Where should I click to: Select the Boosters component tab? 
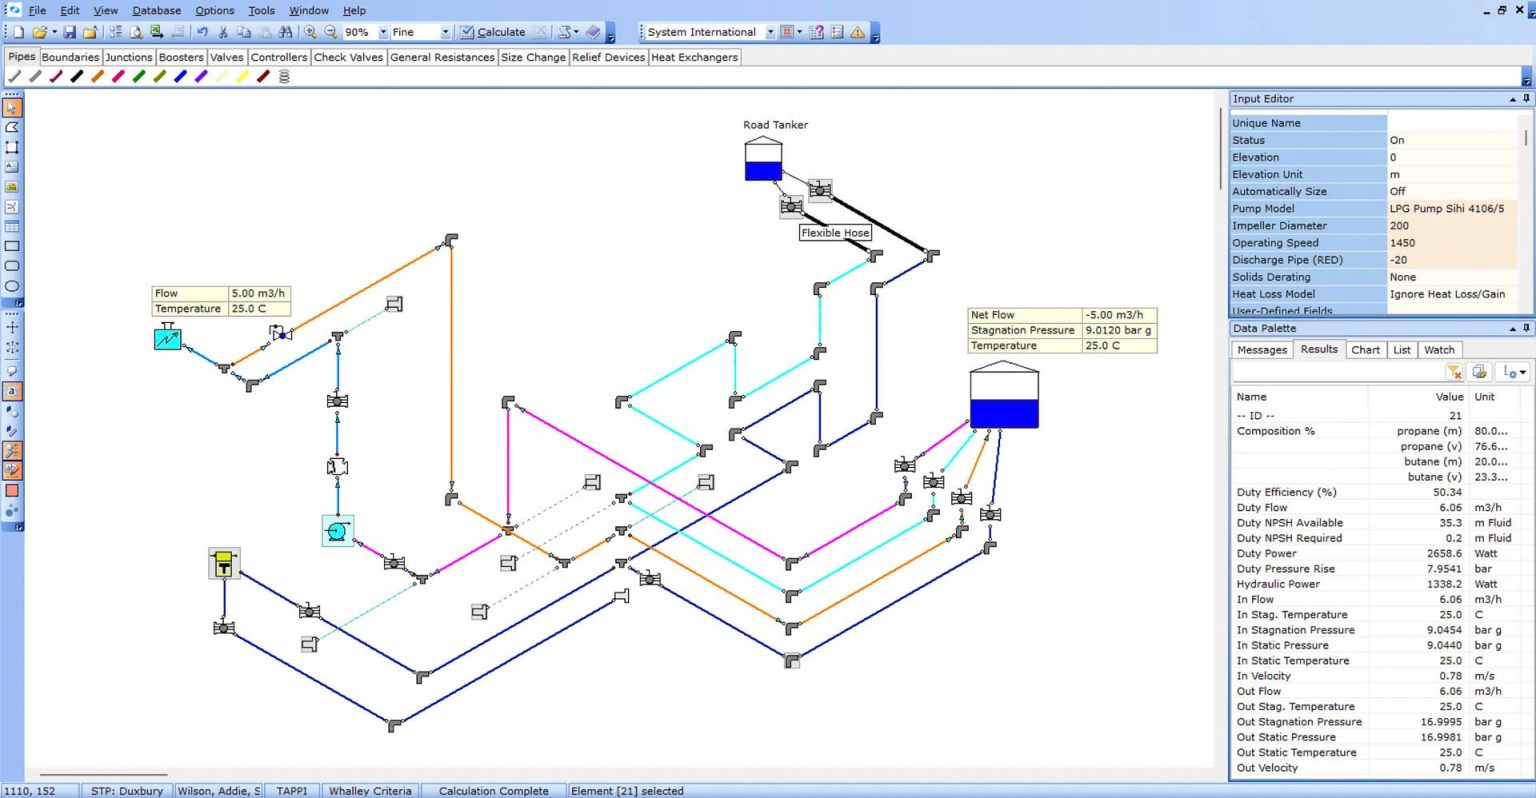tap(181, 58)
